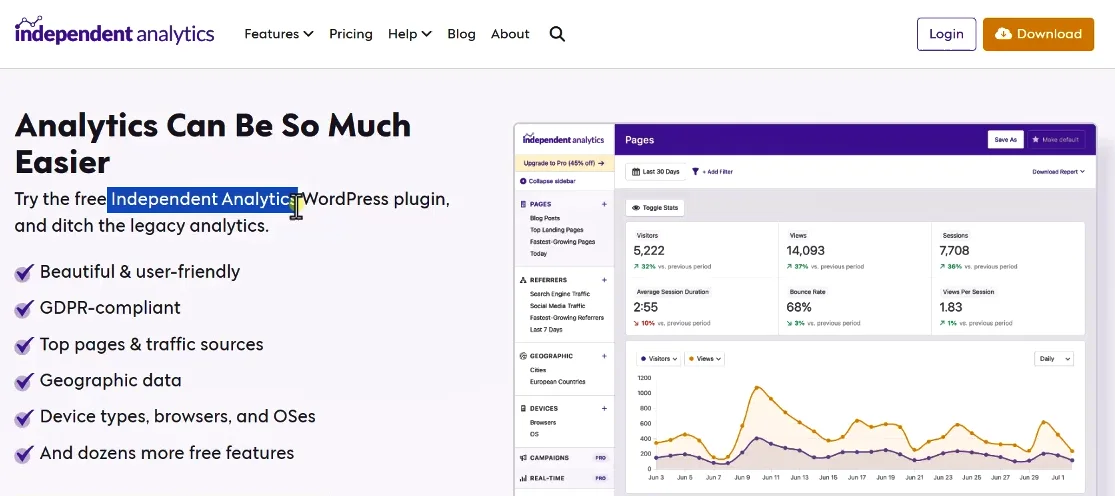Open the Pricing page
The width and height of the screenshot is (1115, 496).
(x=351, y=33)
